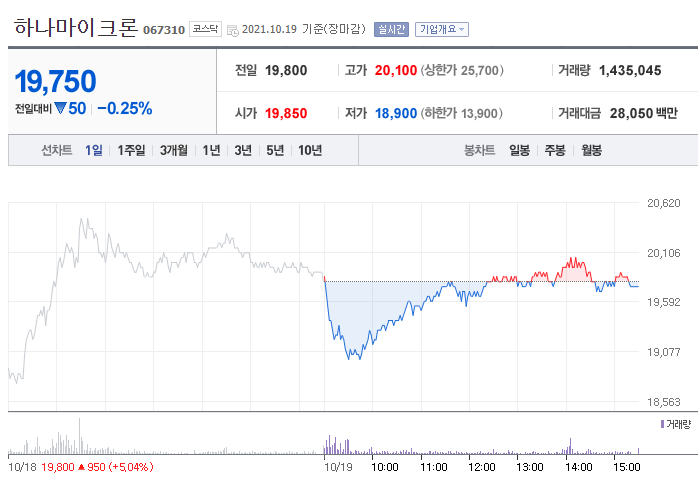Image resolution: width=698 pixels, height=484 pixels.
Task: Click the down triangle icon beside 50
Action: point(60,108)
